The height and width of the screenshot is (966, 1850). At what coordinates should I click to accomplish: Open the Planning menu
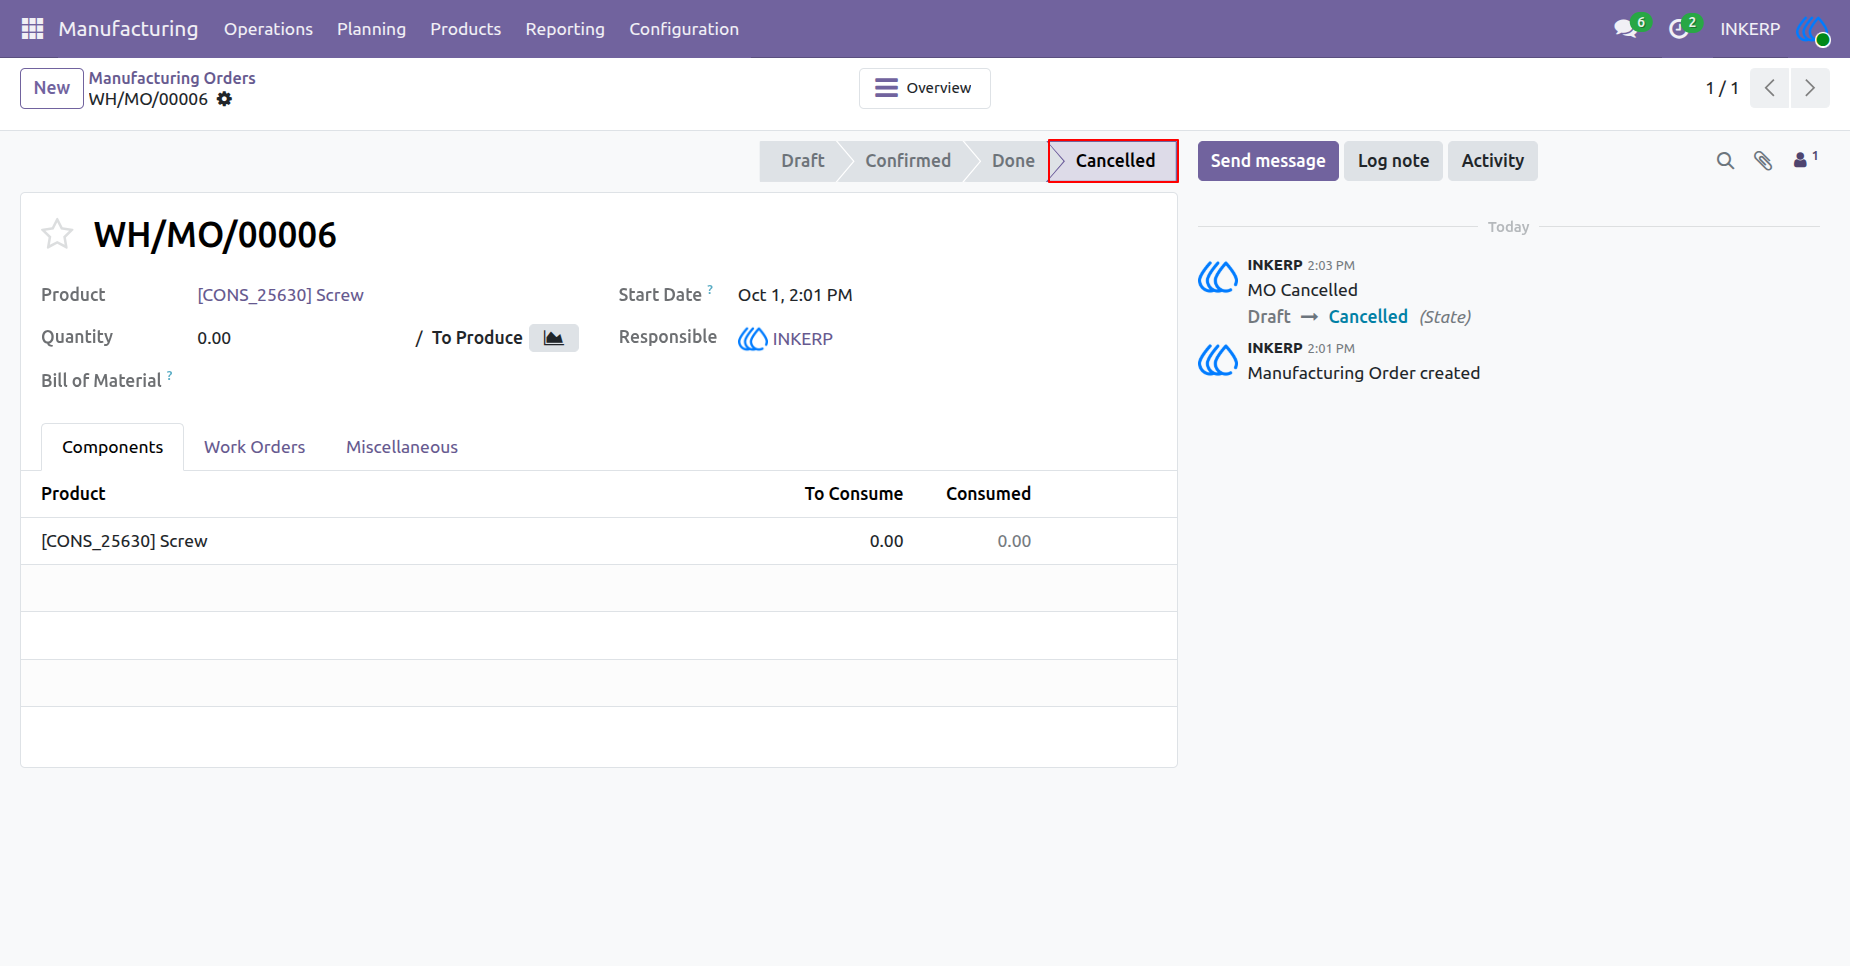click(371, 29)
